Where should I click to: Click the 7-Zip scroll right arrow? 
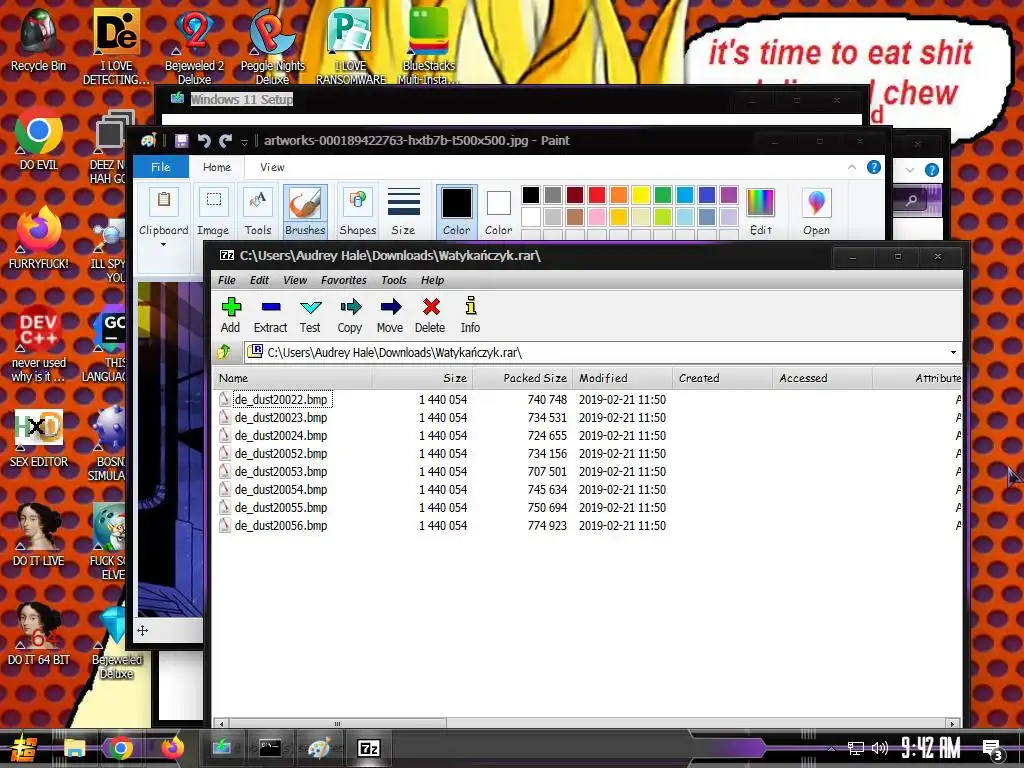tap(952, 724)
